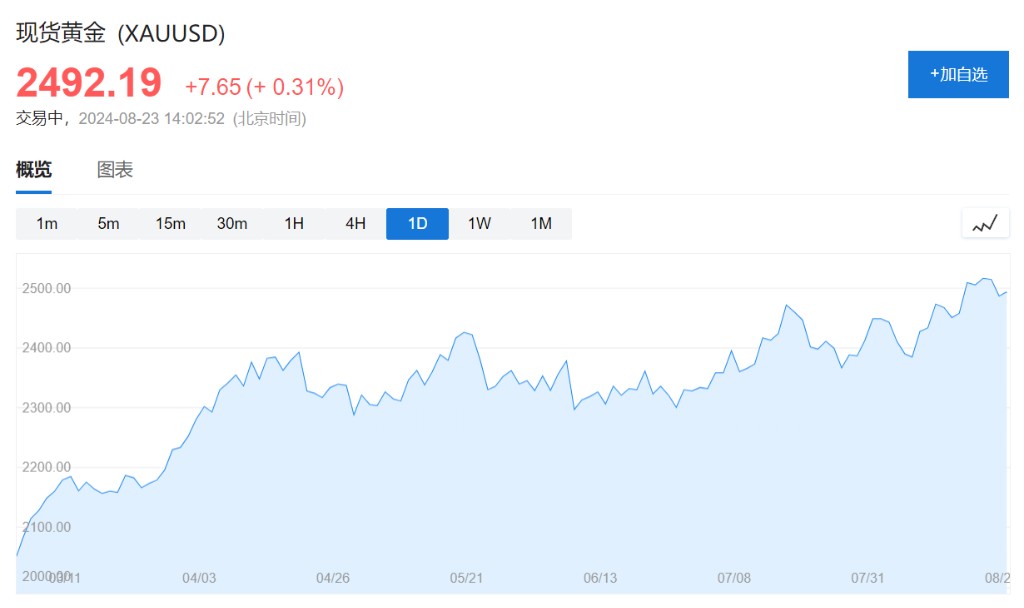The width and height of the screenshot is (1024, 608).
Task: Click the active 1D interval
Action: [x=417, y=224]
